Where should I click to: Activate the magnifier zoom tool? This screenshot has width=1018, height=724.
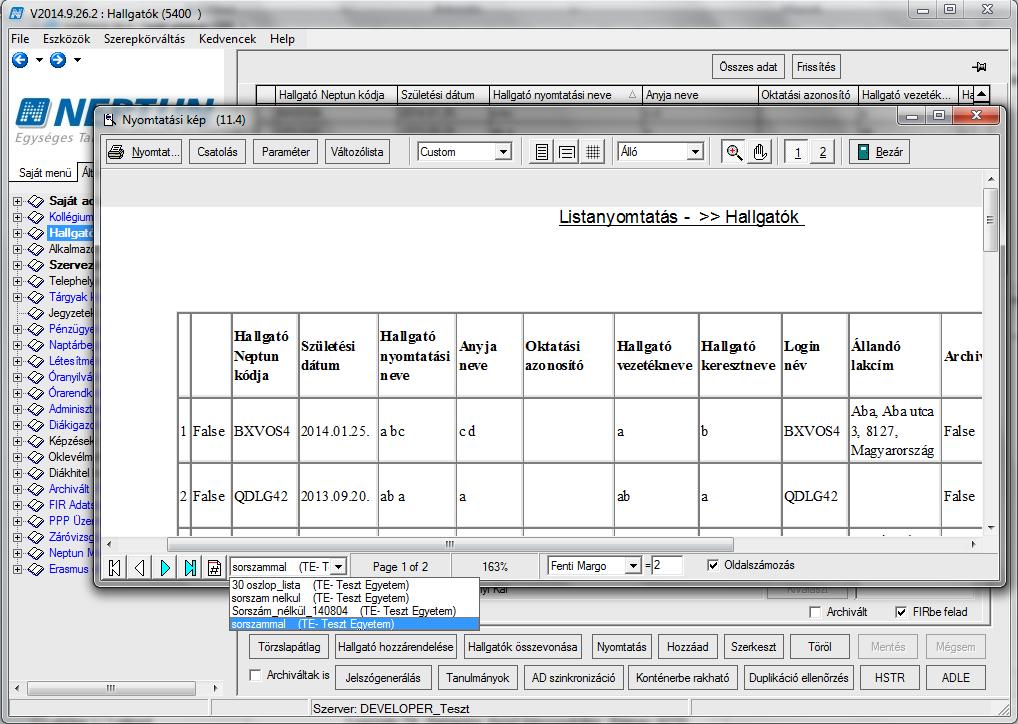tap(734, 152)
